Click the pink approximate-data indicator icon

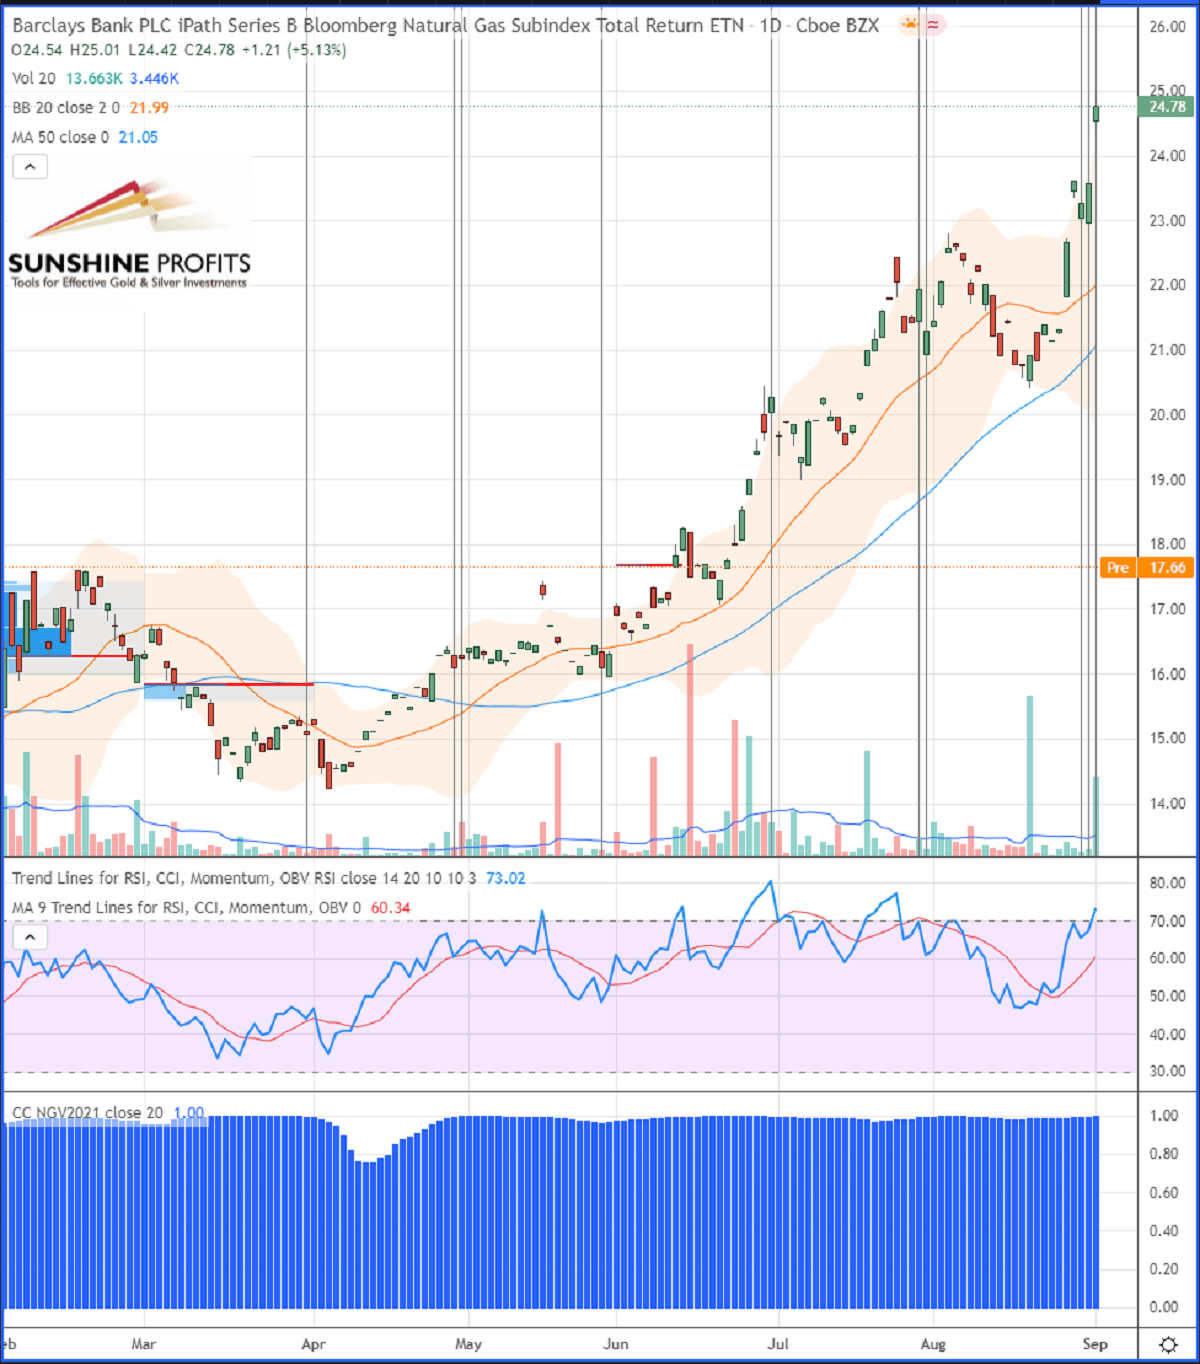tap(934, 25)
